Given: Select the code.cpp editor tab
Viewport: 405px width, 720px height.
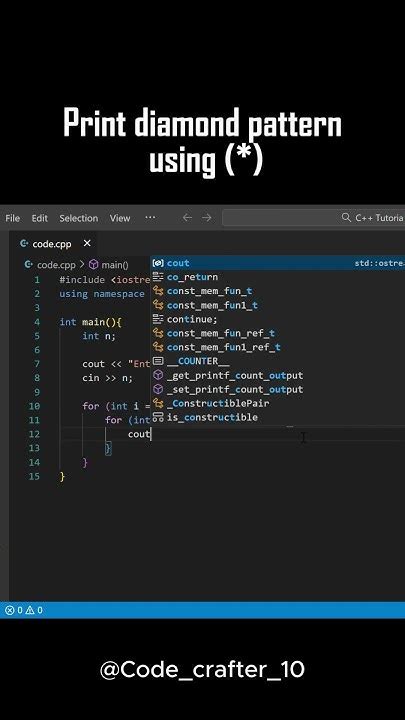Looking at the screenshot, I should point(52,244).
